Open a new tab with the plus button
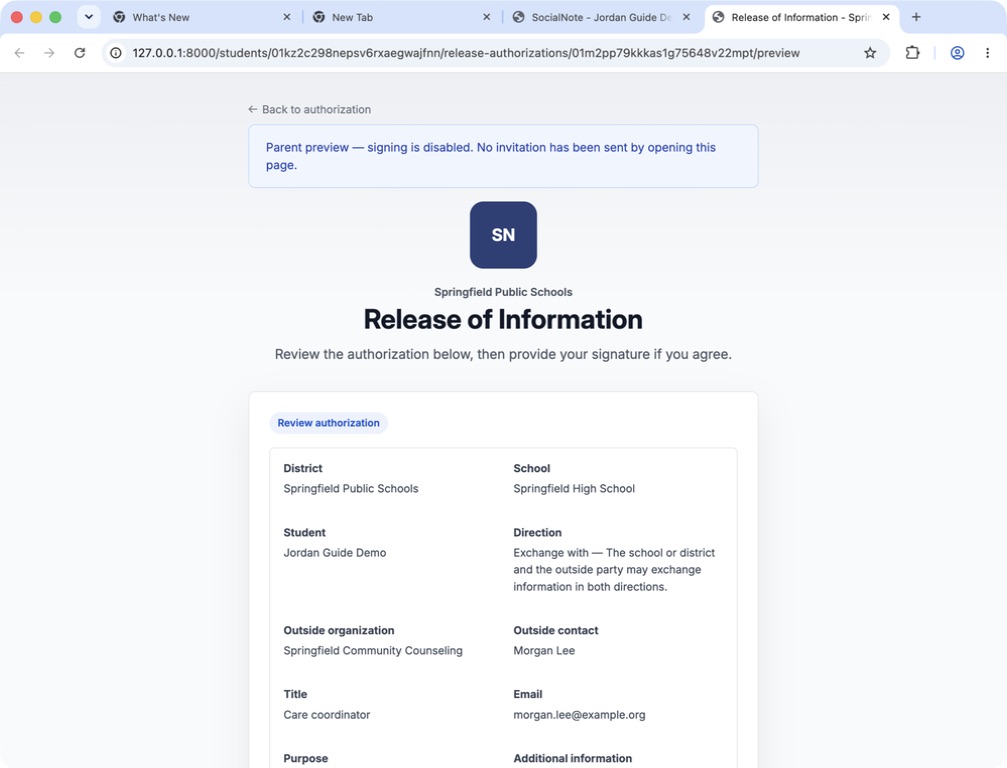This screenshot has height=768, width=1007. (916, 17)
